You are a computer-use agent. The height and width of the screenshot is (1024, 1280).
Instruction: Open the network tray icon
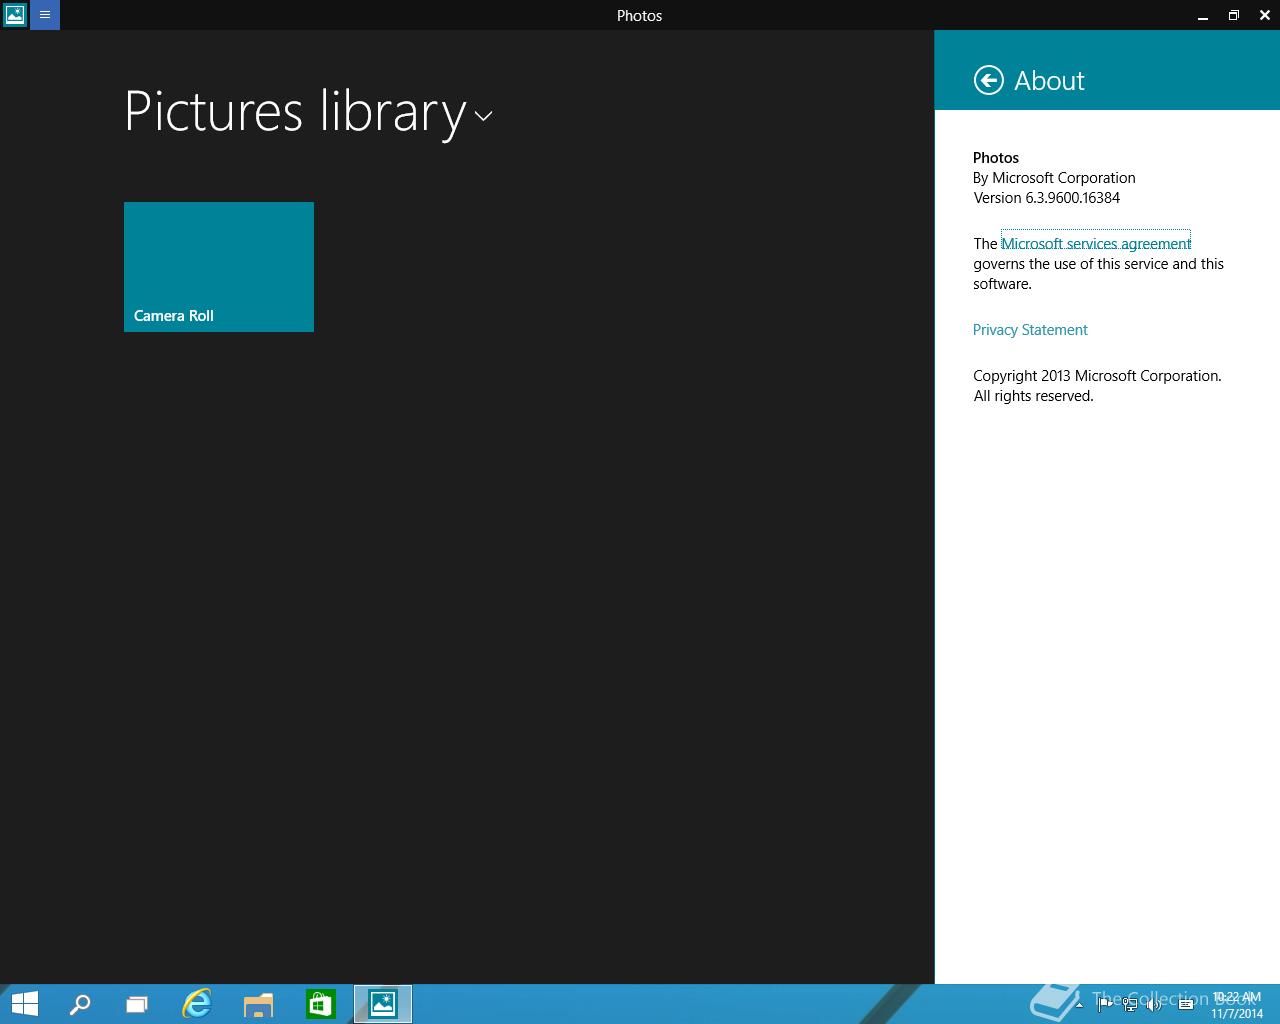pyautogui.click(x=1130, y=1004)
